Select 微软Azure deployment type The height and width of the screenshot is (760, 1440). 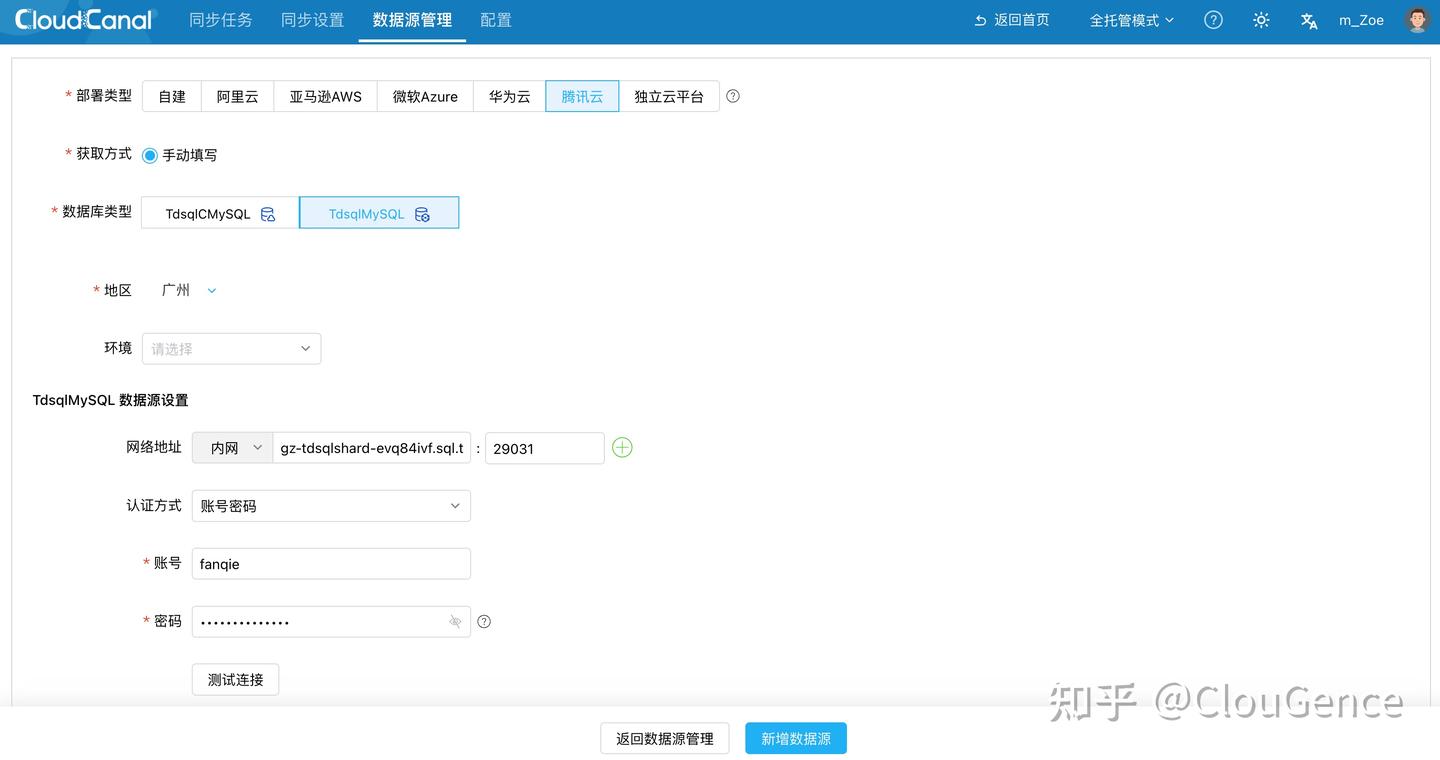pyautogui.click(x=425, y=97)
